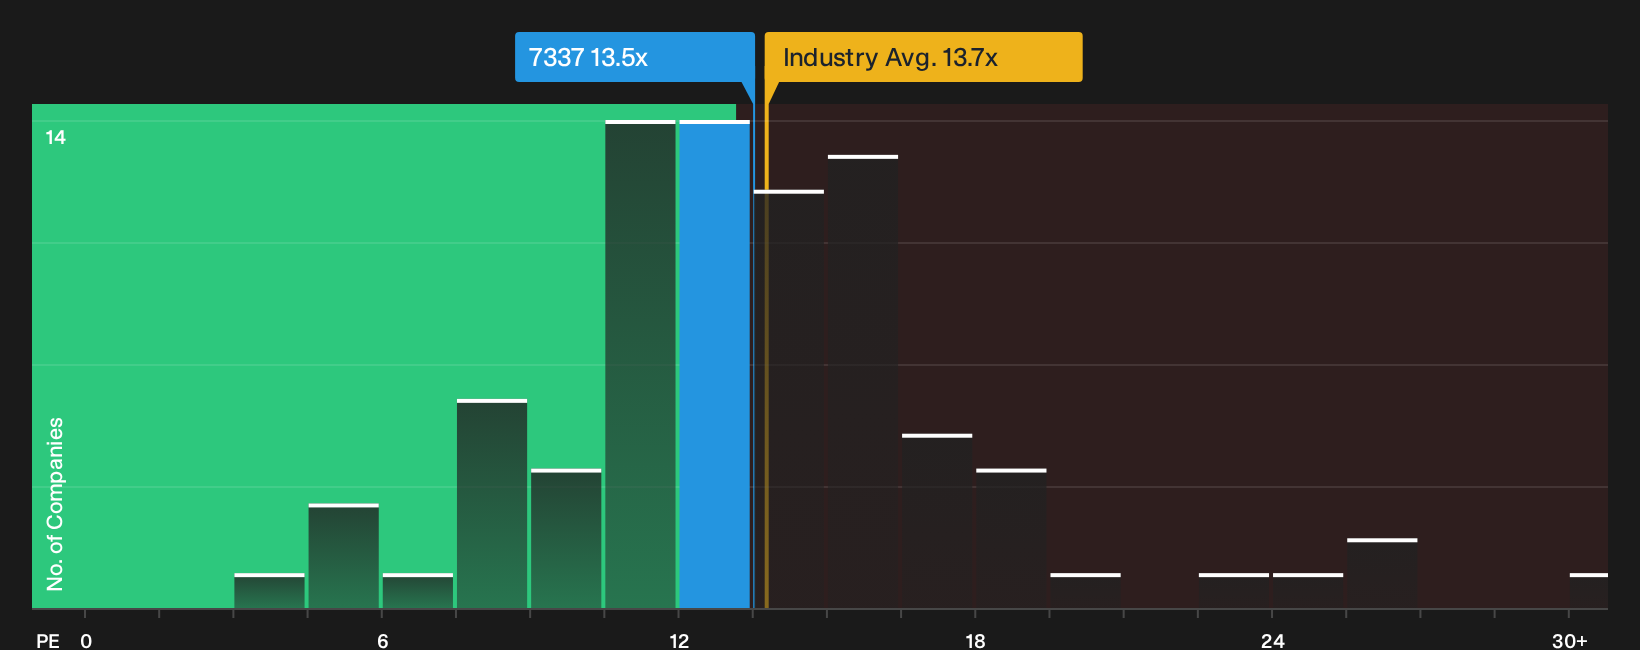
Task: Click the x-axis label 24
Action: 1272,640
